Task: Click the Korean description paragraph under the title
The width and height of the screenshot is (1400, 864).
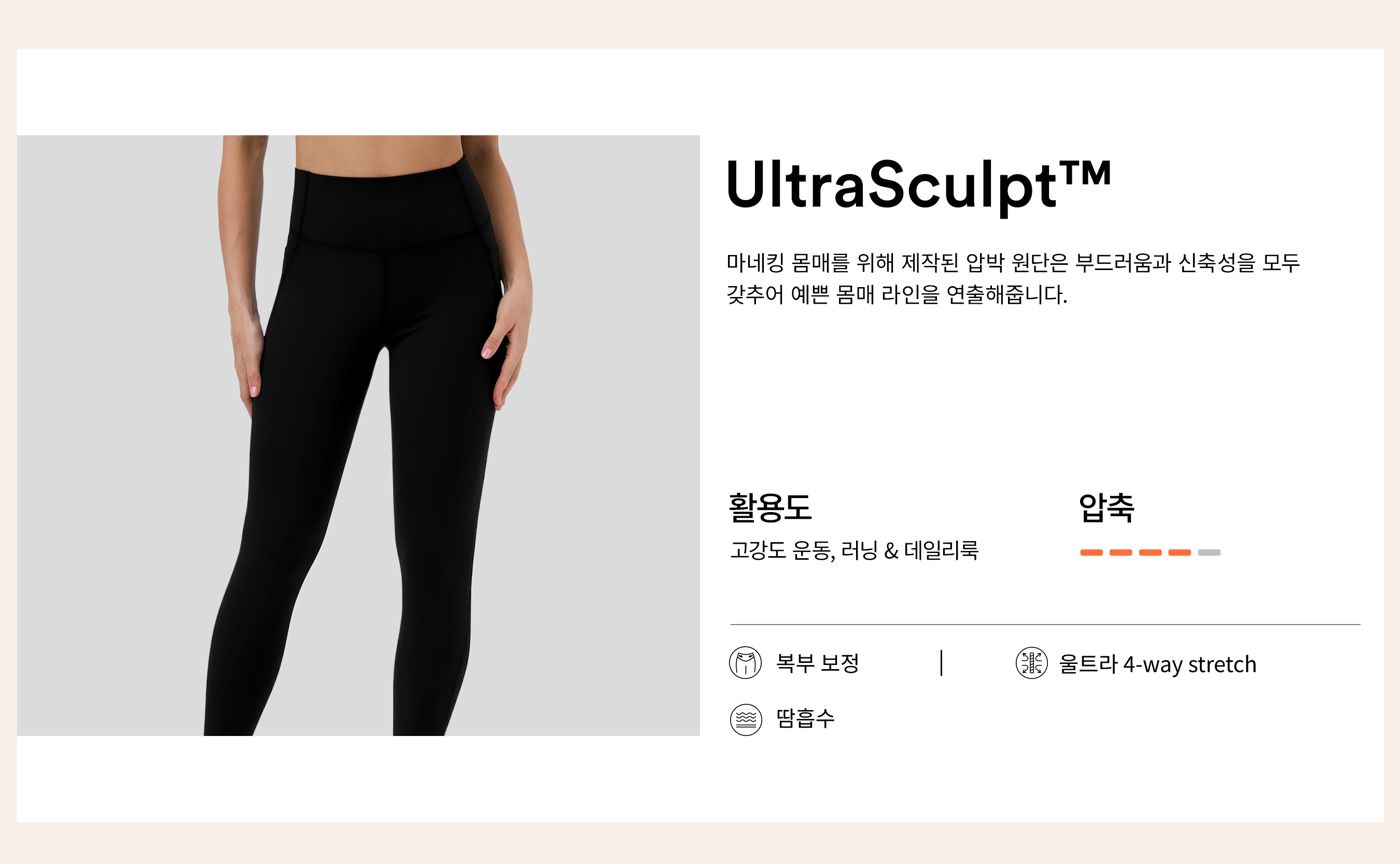Action: click(1013, 279)
